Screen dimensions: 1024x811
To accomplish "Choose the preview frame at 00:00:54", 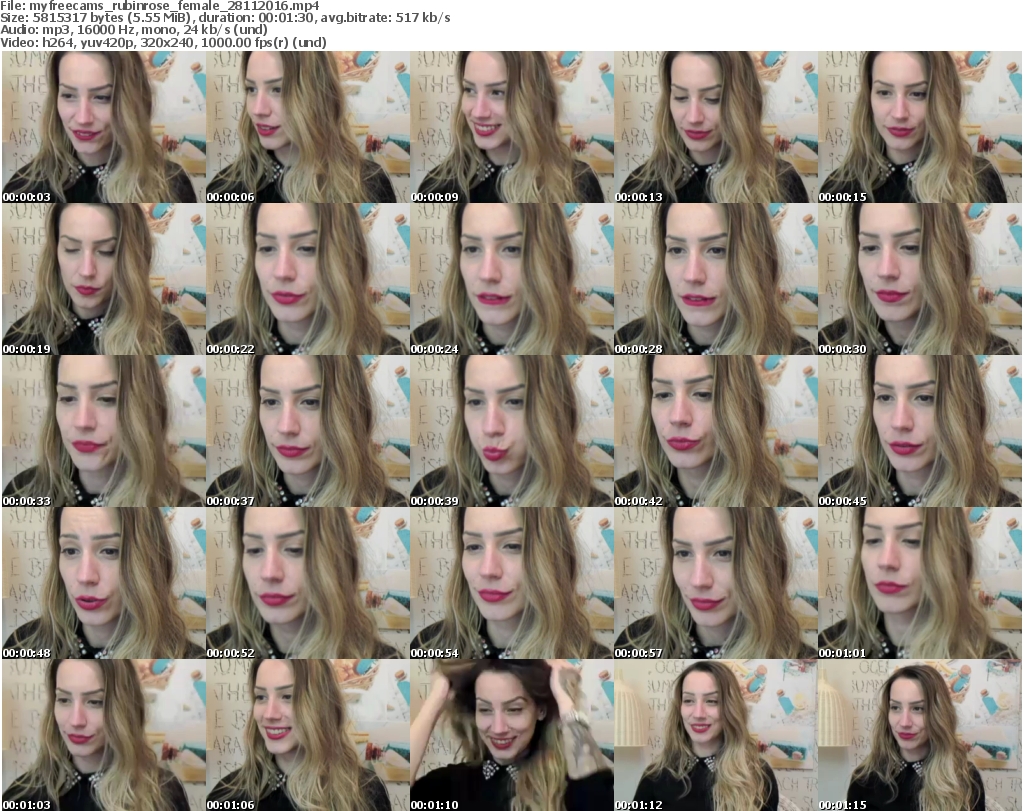I will [x=512, y=583].
